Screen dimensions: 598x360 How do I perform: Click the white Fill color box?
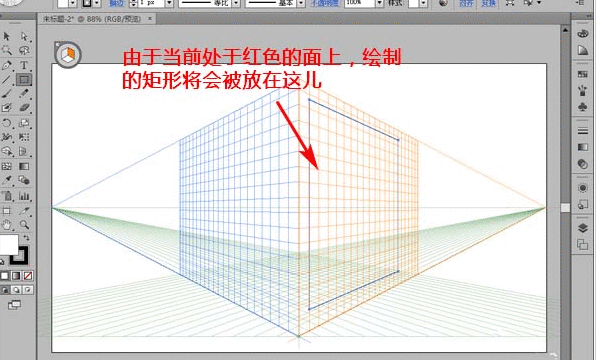(x=8, y=245)
